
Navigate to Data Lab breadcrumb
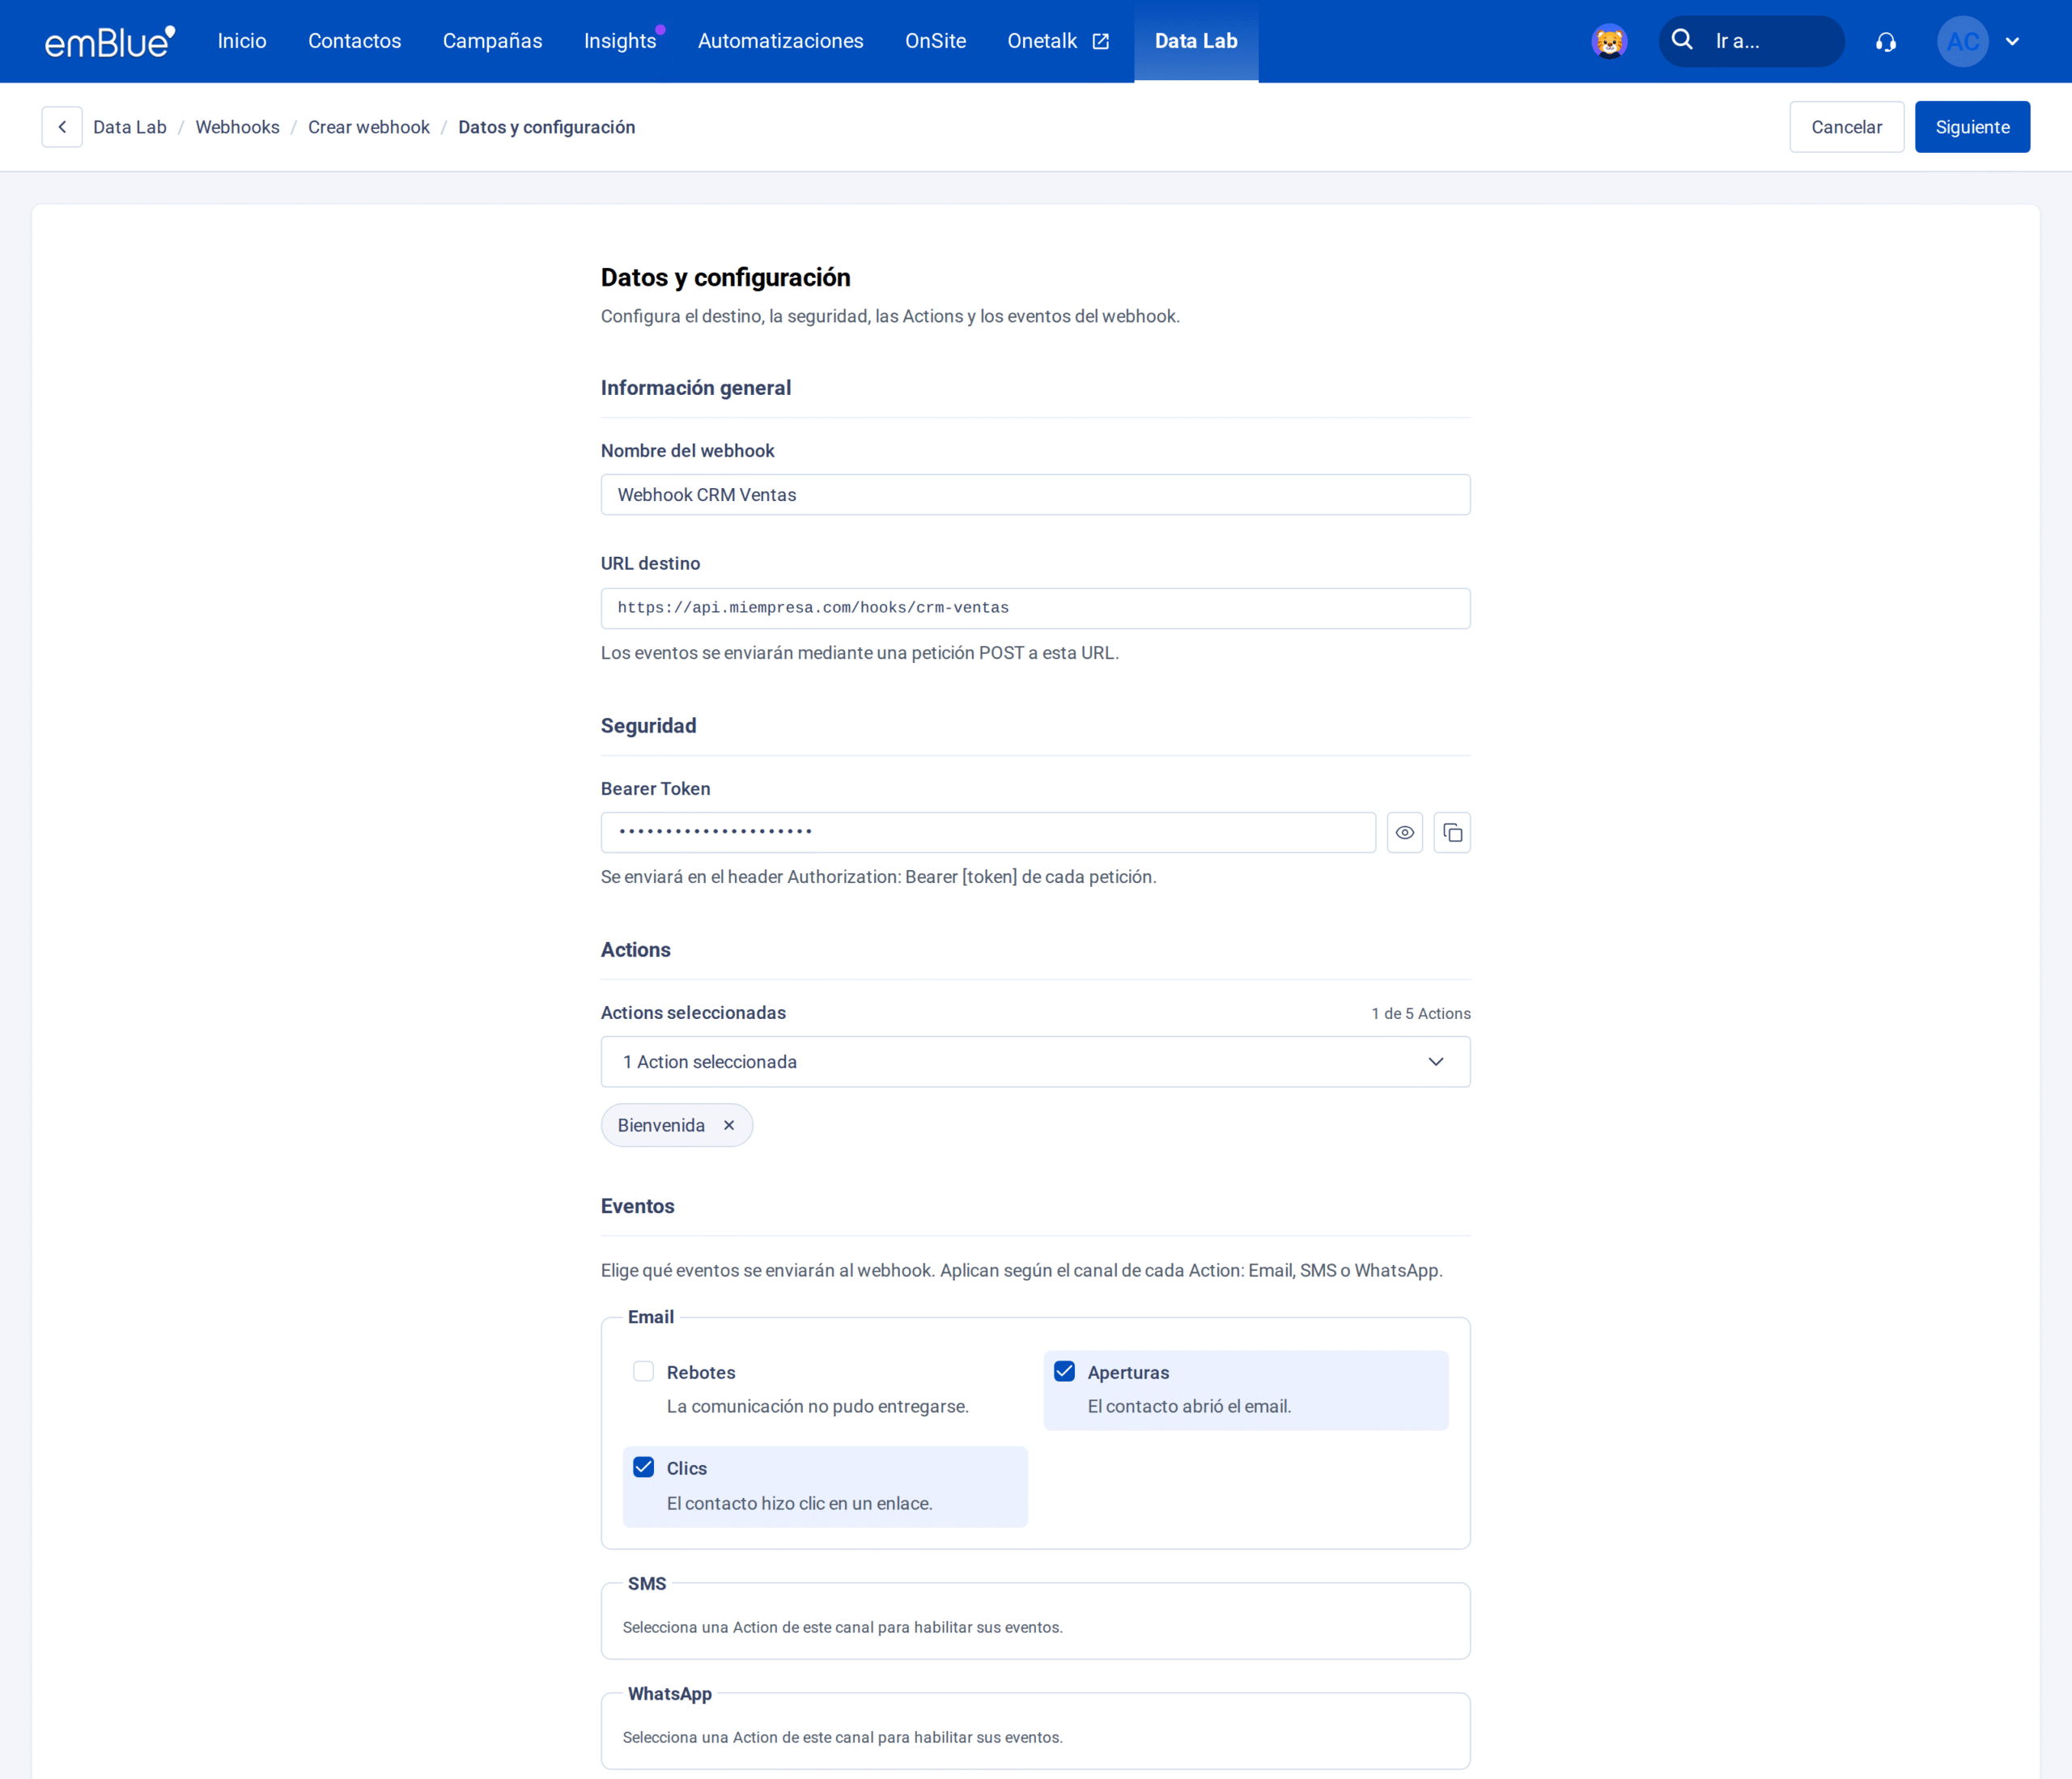point(130,127)
